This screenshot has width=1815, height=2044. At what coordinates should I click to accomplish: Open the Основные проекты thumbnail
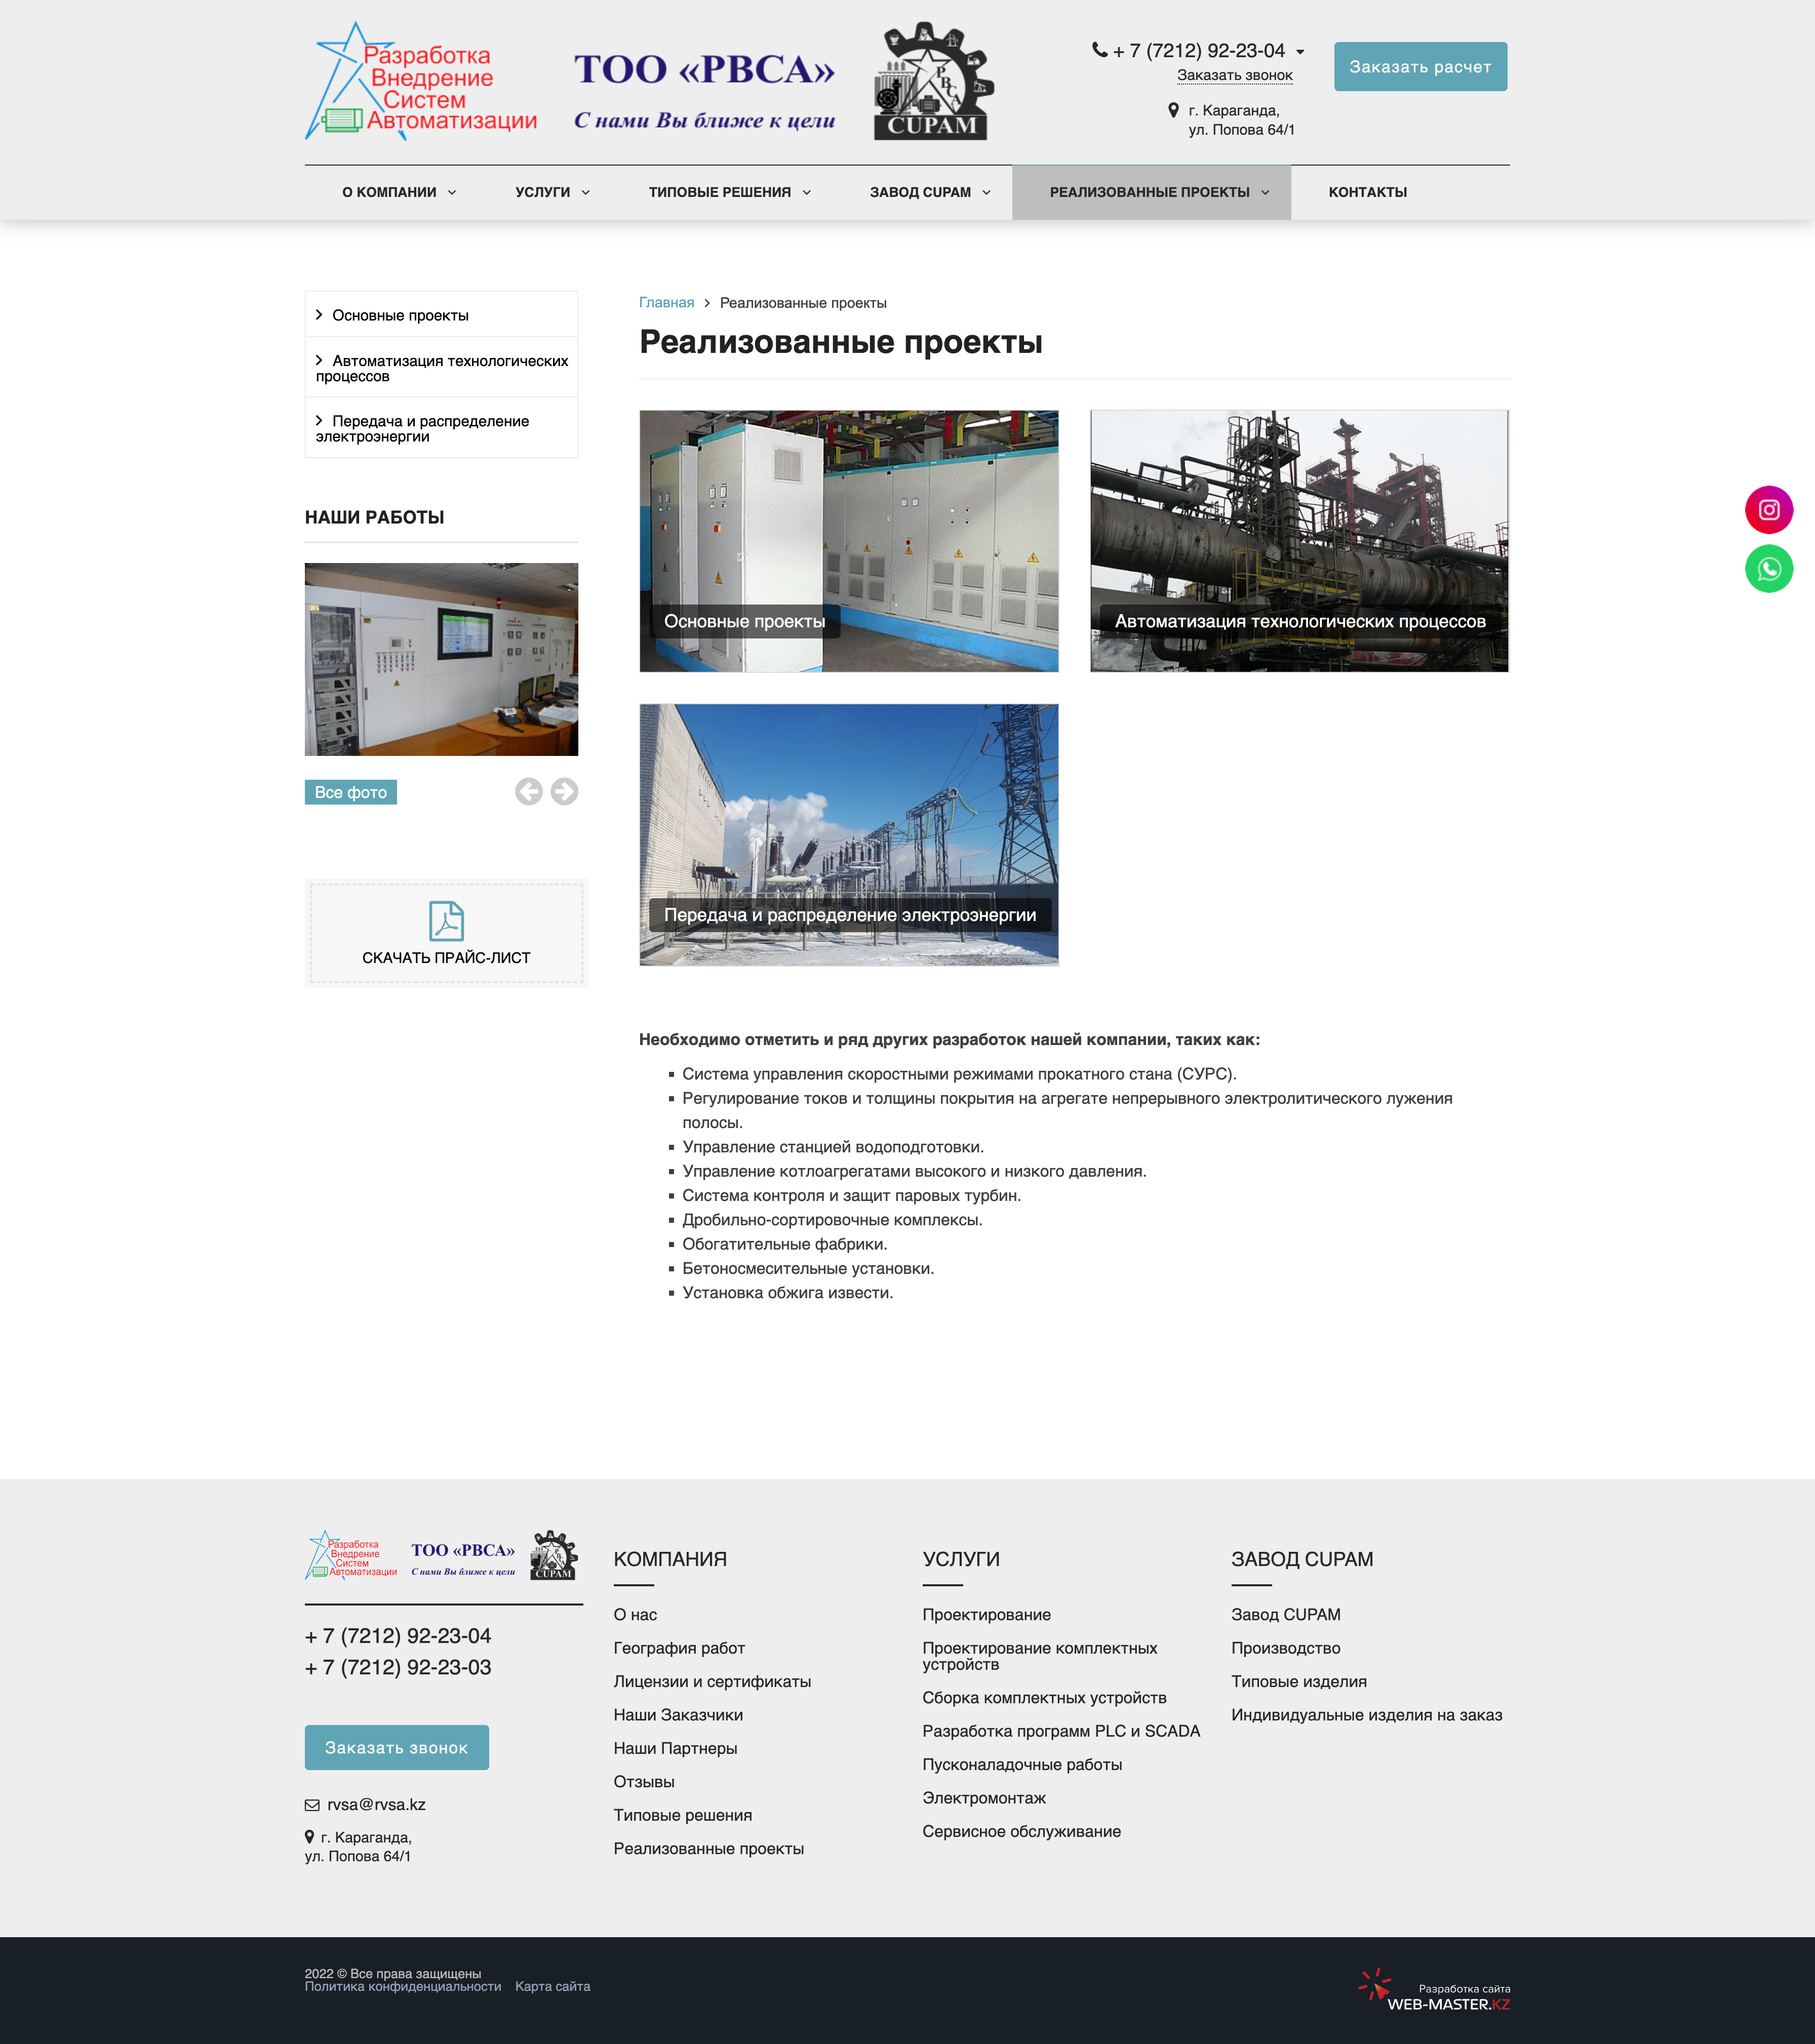[848, 541]
